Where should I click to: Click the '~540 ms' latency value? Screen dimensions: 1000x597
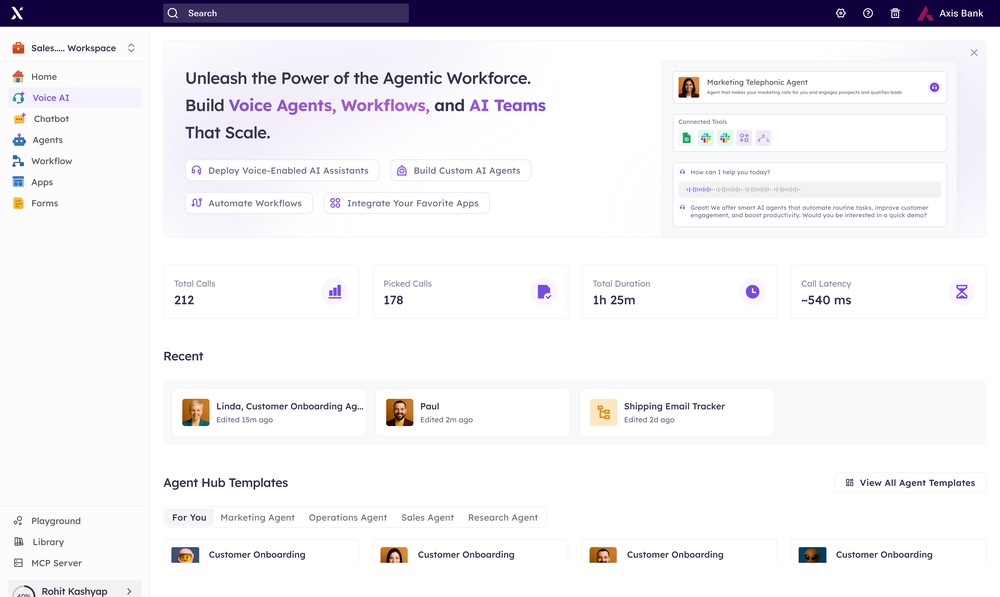(826, 300)
